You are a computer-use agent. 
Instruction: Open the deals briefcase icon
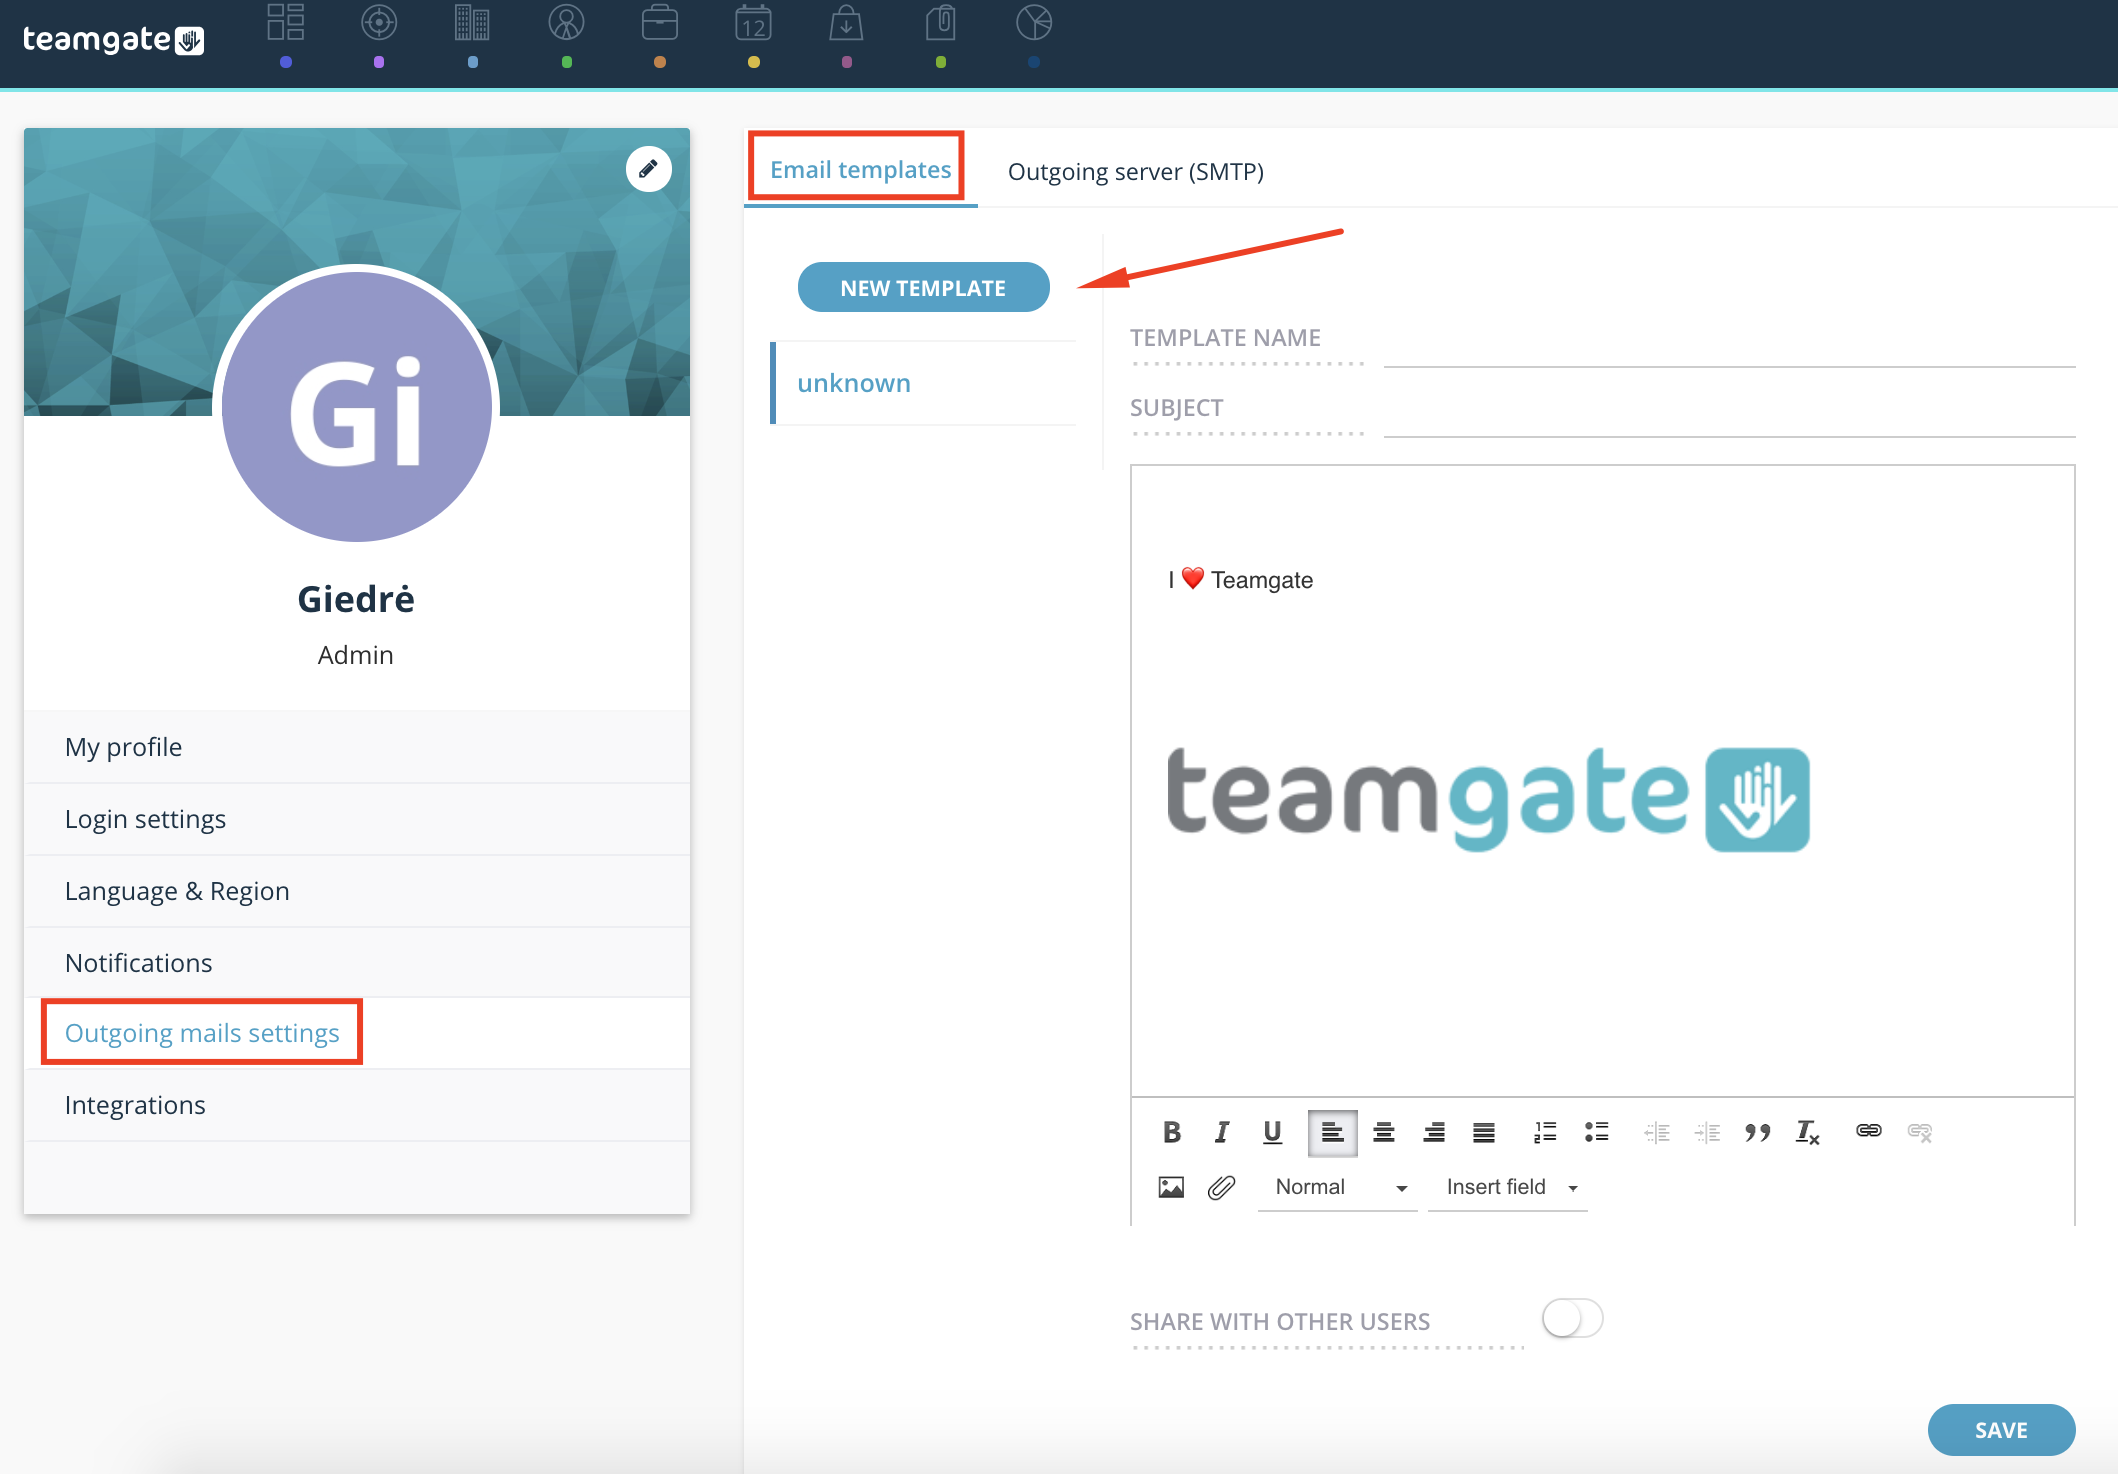(660, 23)
